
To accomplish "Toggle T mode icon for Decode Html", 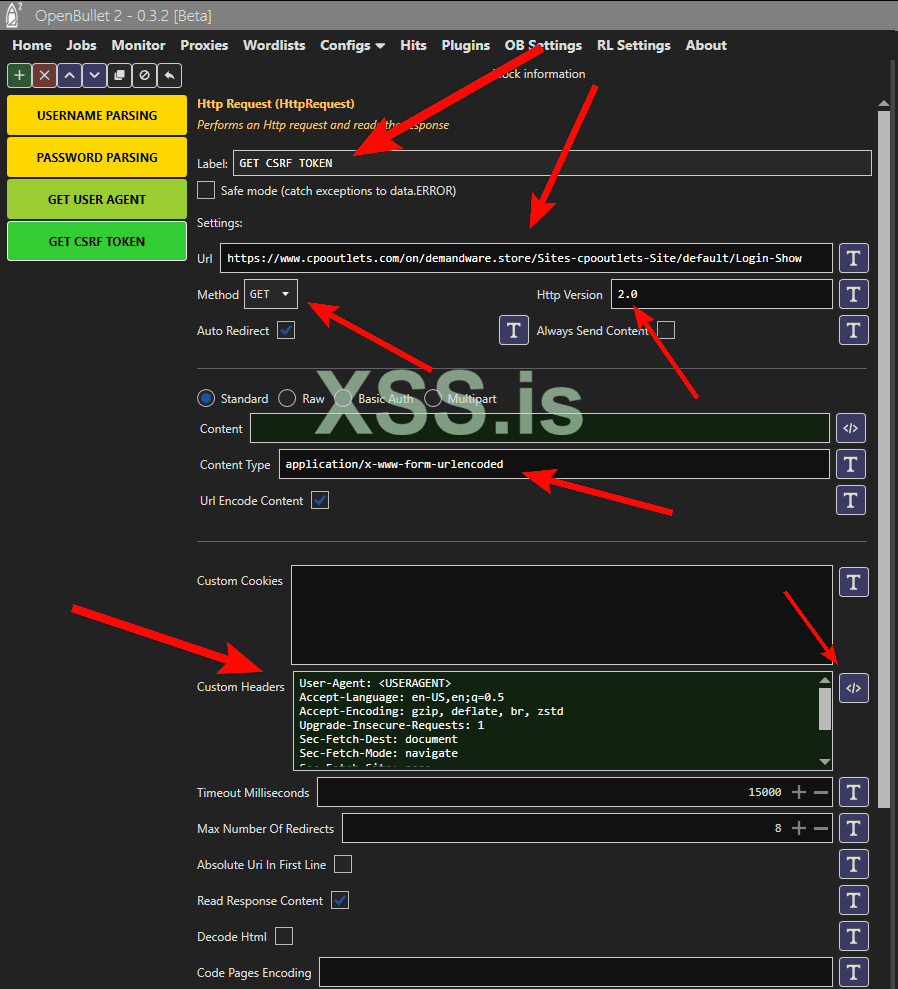I will [853, 936].
